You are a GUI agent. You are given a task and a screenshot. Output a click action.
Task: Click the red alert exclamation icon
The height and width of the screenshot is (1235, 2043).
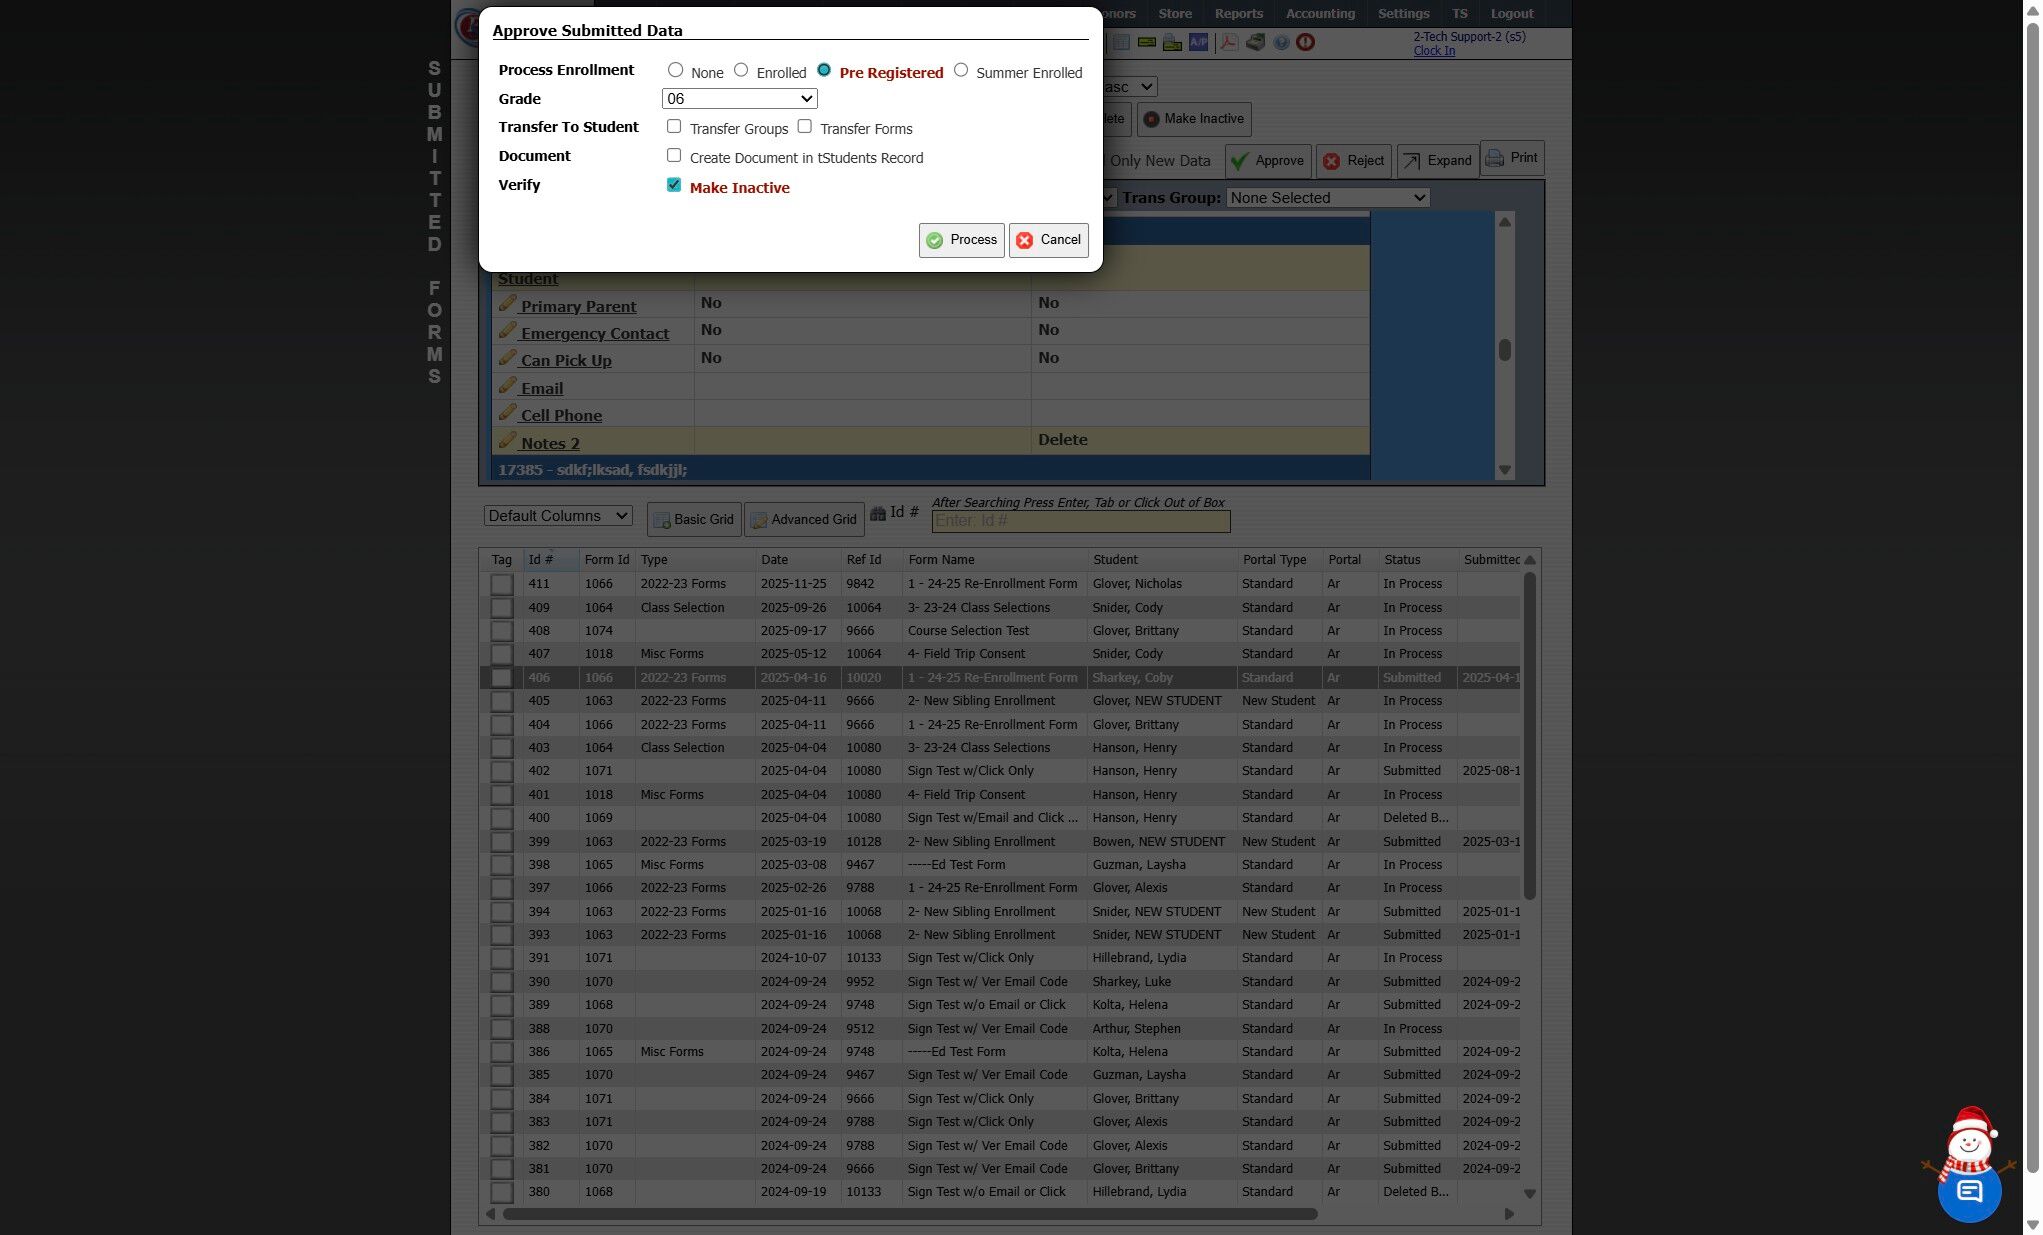[x=1305, y=42]
